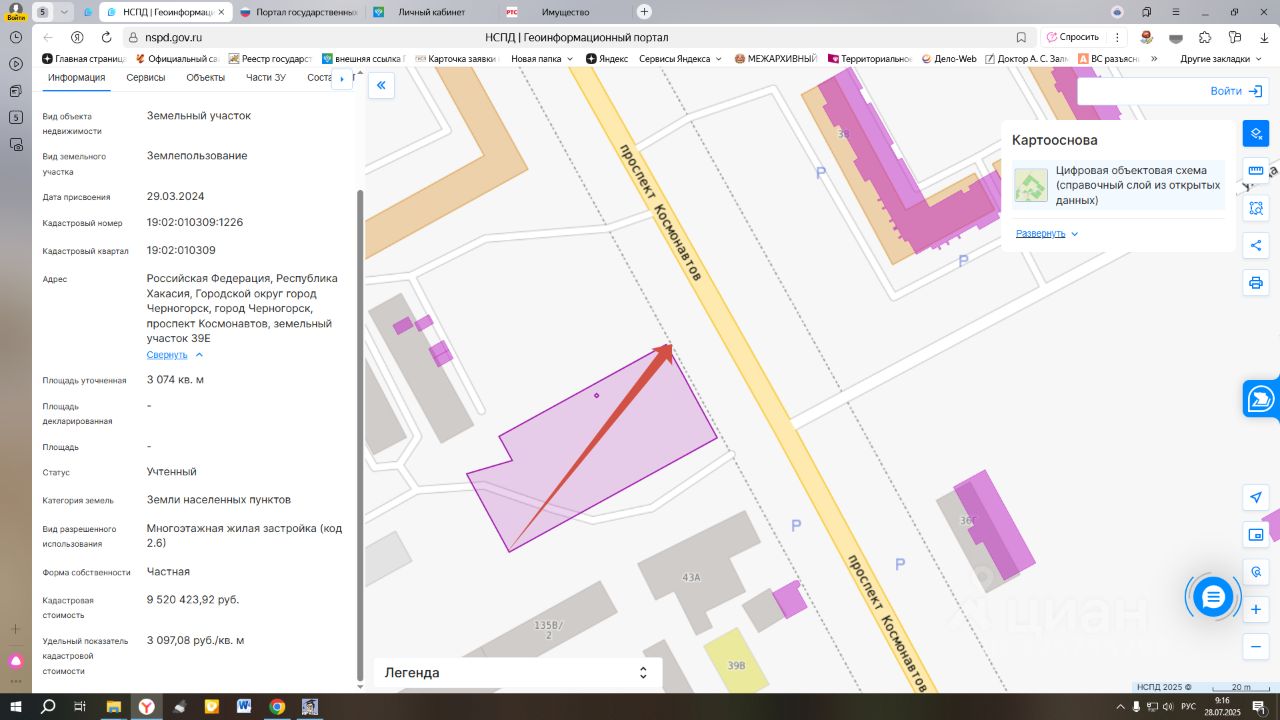The width and height of the screenshot is (1280, 720).
Task: Select the Информация tab
Action: pos(77,78)
